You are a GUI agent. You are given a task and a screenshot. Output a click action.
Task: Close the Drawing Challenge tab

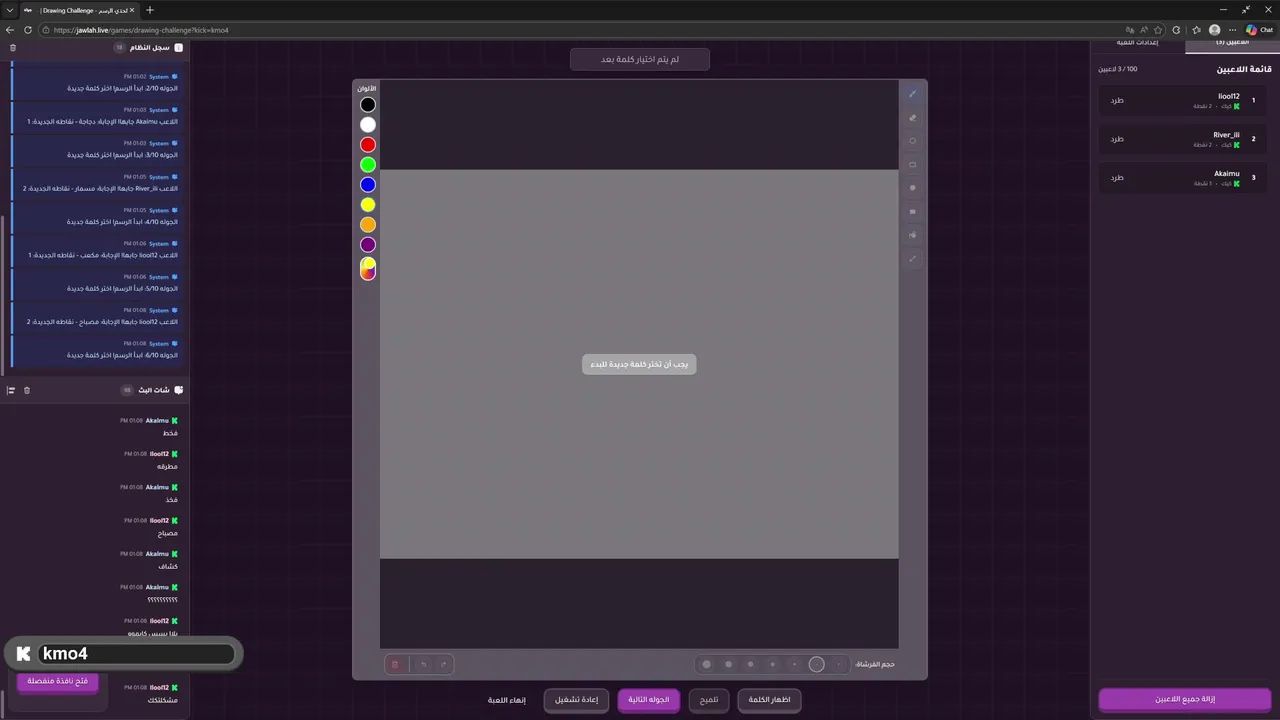131,10
